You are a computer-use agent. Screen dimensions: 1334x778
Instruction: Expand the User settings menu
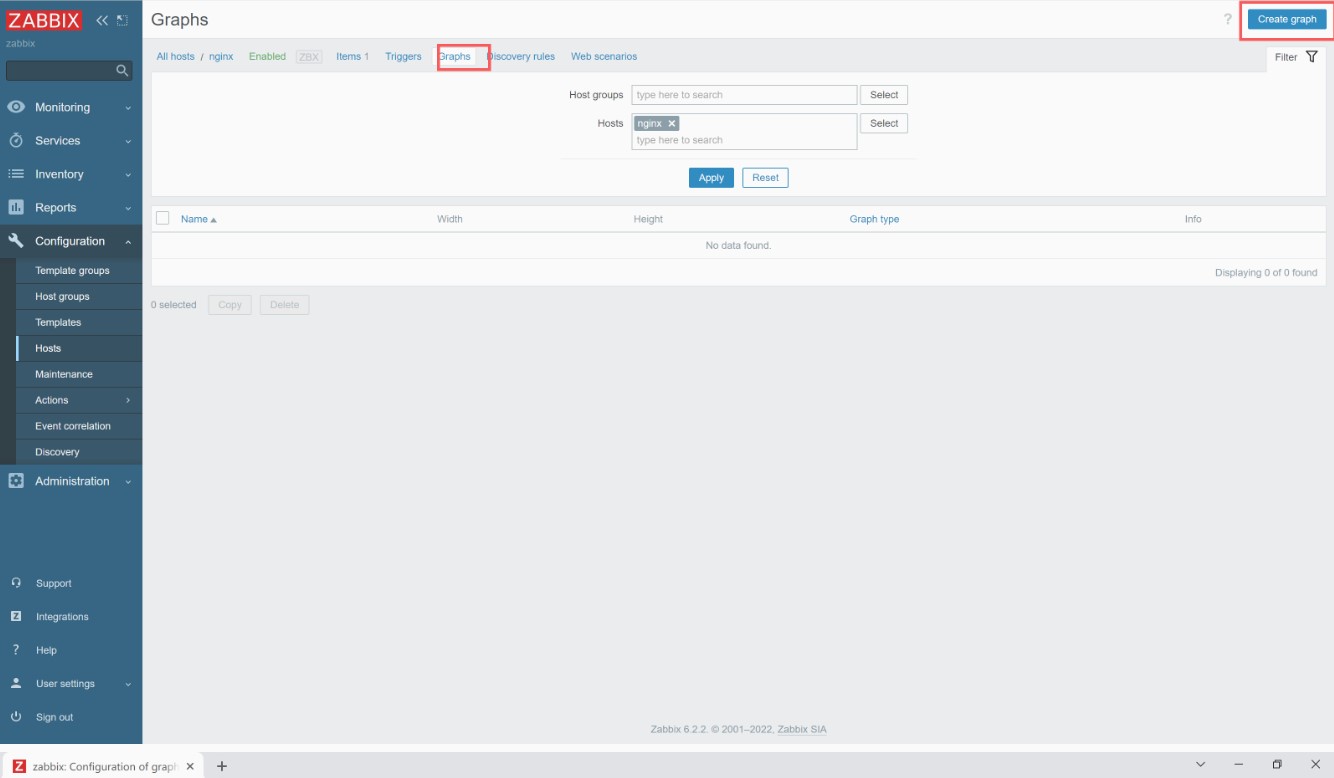click(x=128, y=685)
